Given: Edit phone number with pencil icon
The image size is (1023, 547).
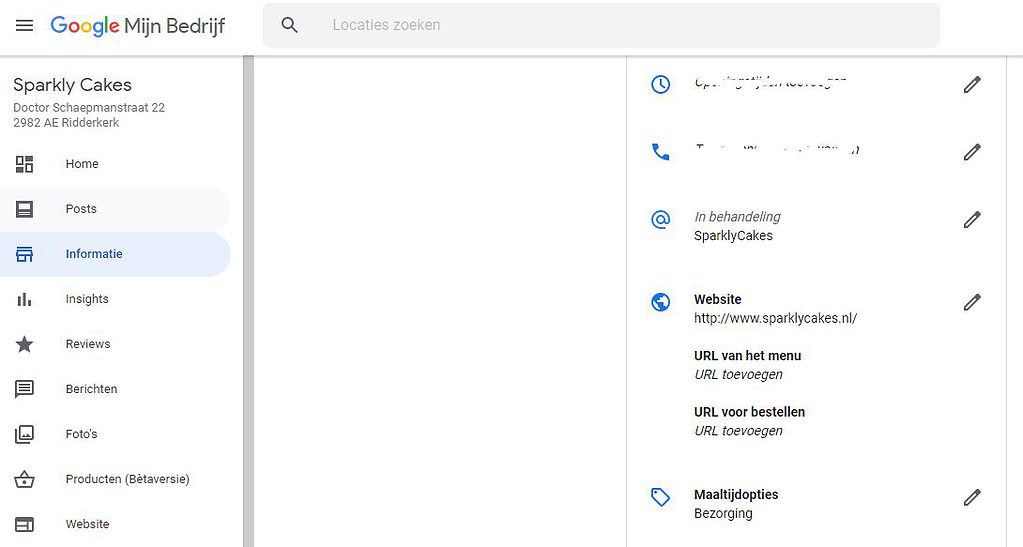Looking at the screenshot, I should pos(972,151).
